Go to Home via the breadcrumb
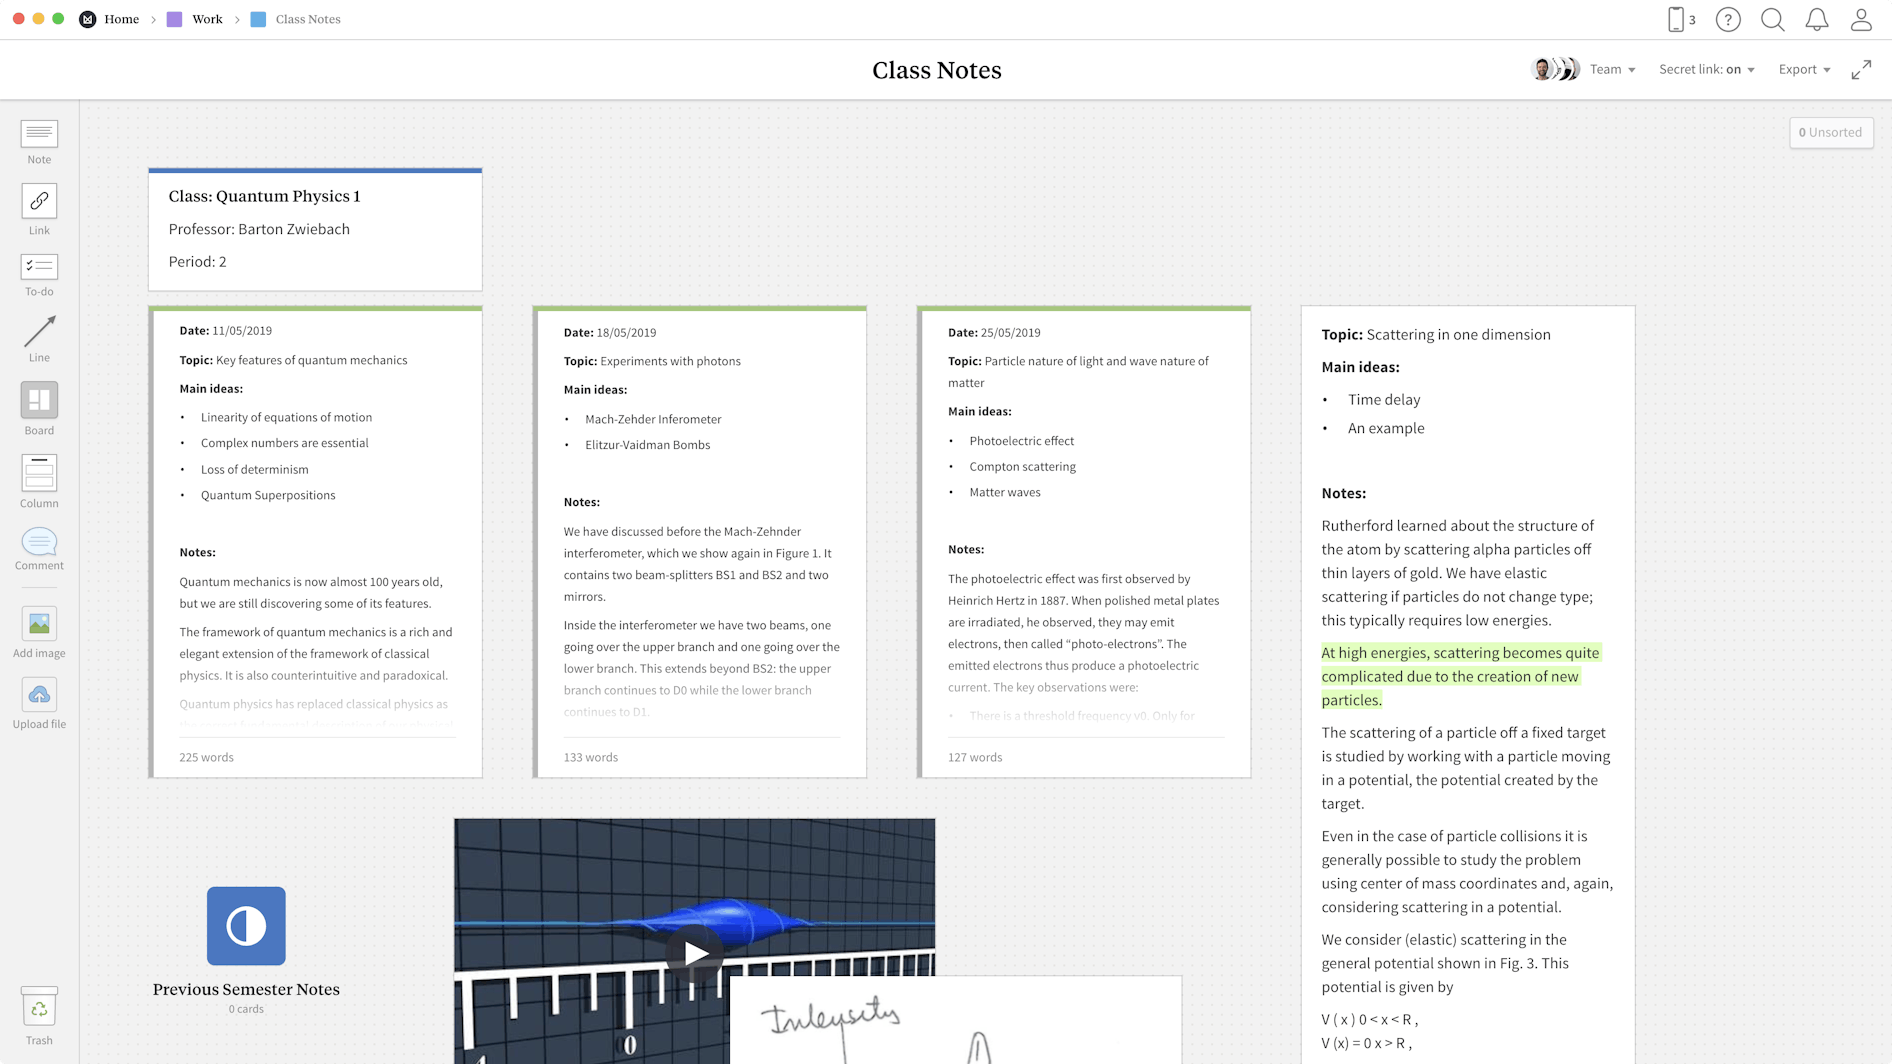Image resolution: width=1892 pixels, height=1064 pixels. point(122,19)
